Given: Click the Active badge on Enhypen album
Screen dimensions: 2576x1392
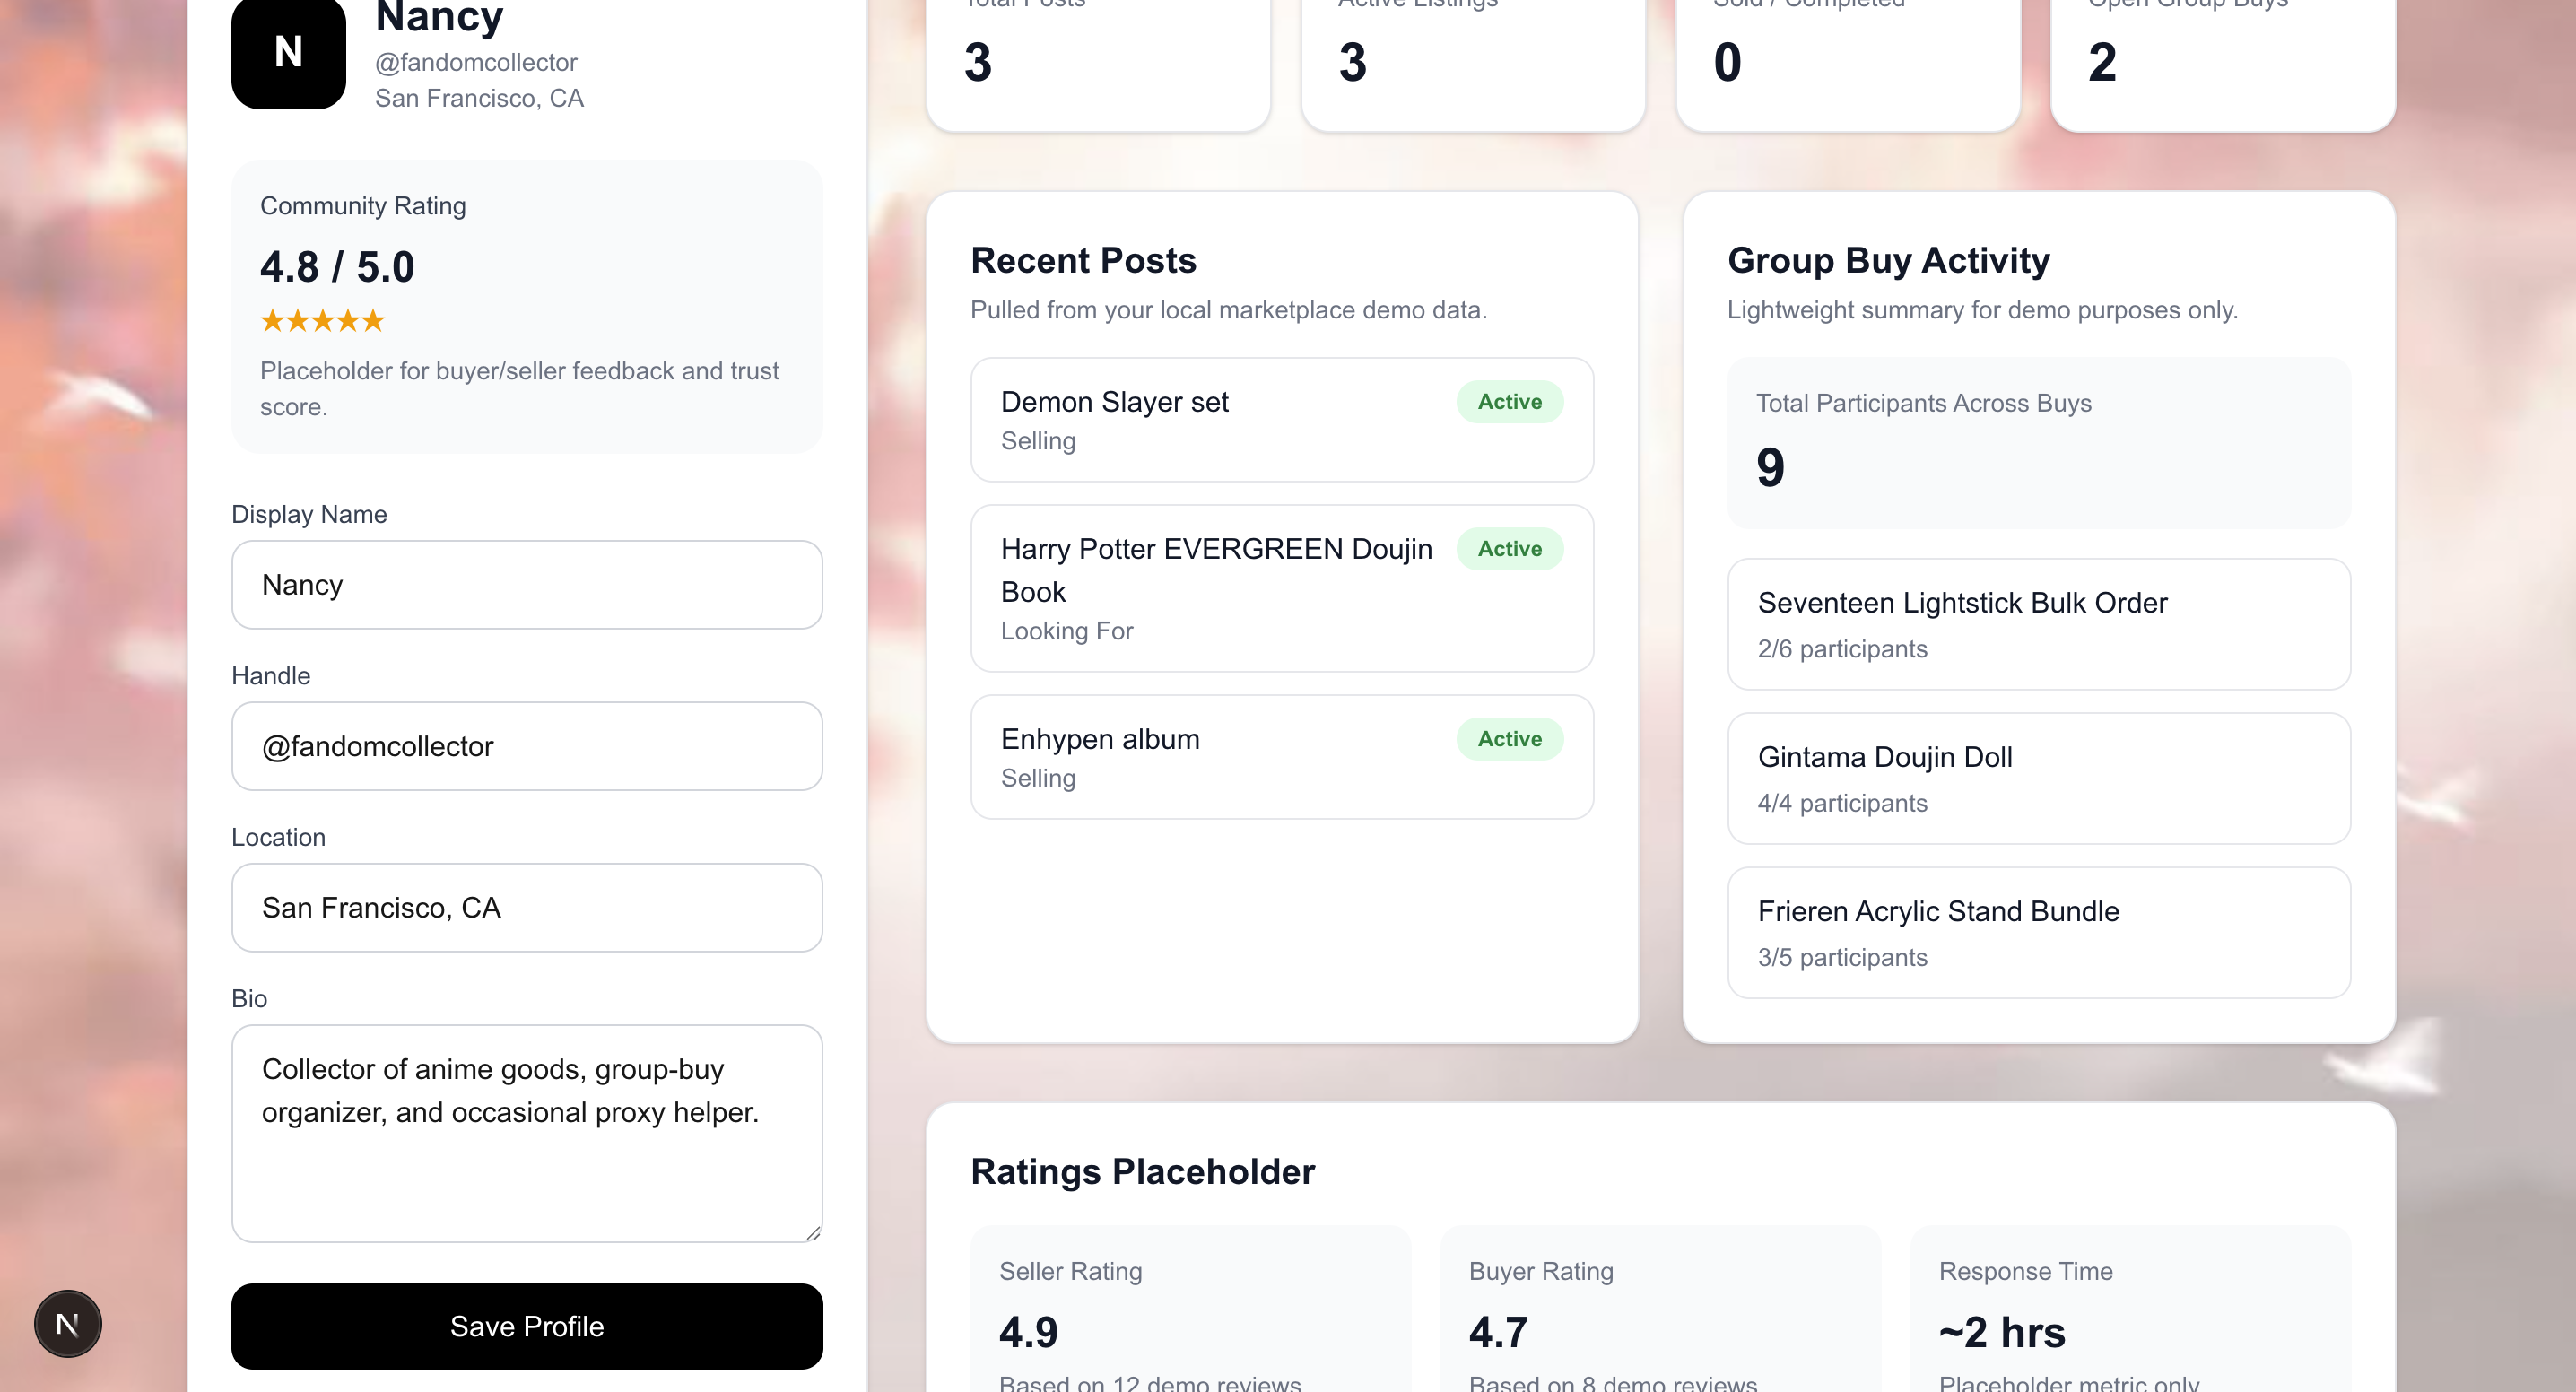Looking at the screenshot, I should pyautogui.click(x=1509, y=739).
